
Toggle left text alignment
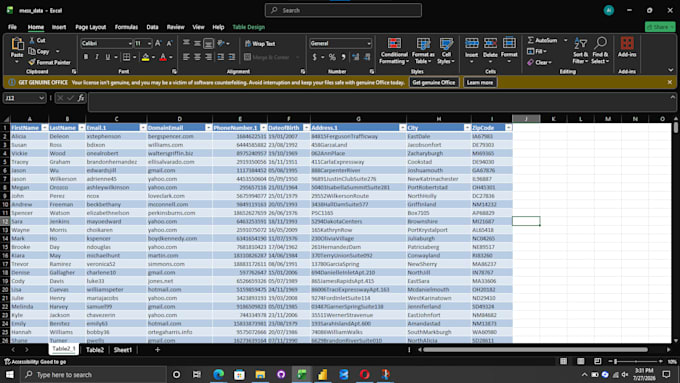coord(186,57)
